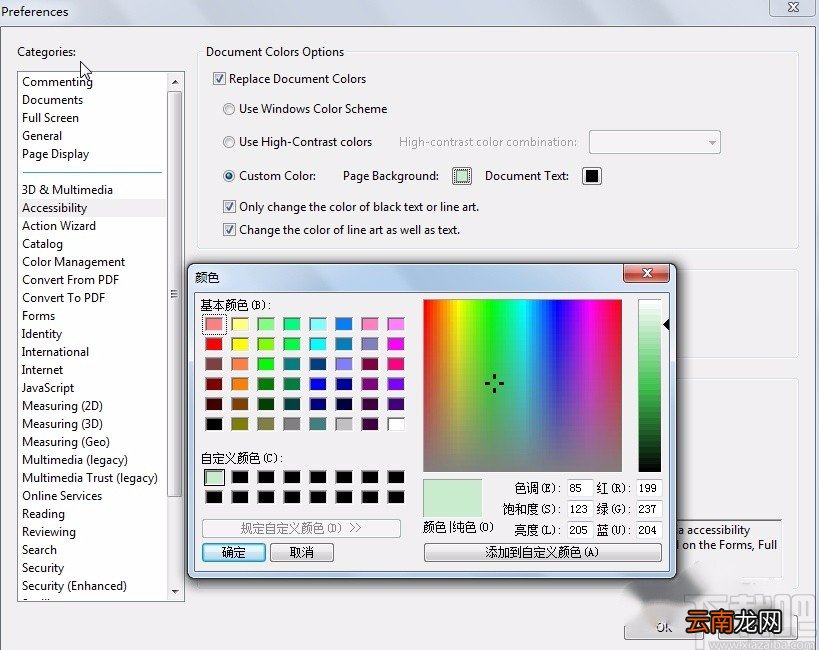
Task: Click 添加到自定义颜色 button
Action: click(x=542, y=552)
